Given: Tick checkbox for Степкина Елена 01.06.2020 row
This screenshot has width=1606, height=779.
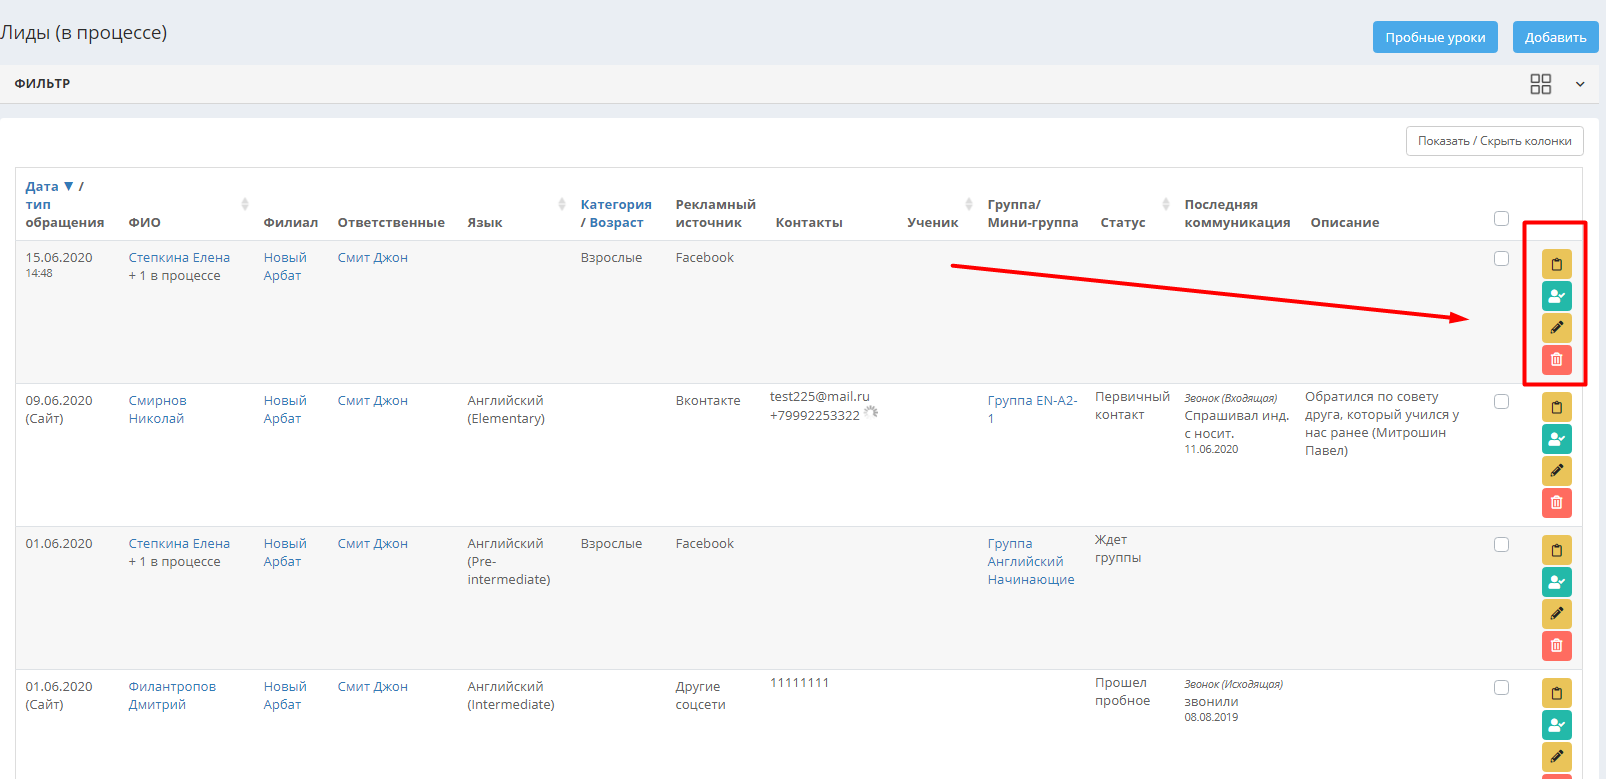Looking at the screenshot, I should (1501, 544).
